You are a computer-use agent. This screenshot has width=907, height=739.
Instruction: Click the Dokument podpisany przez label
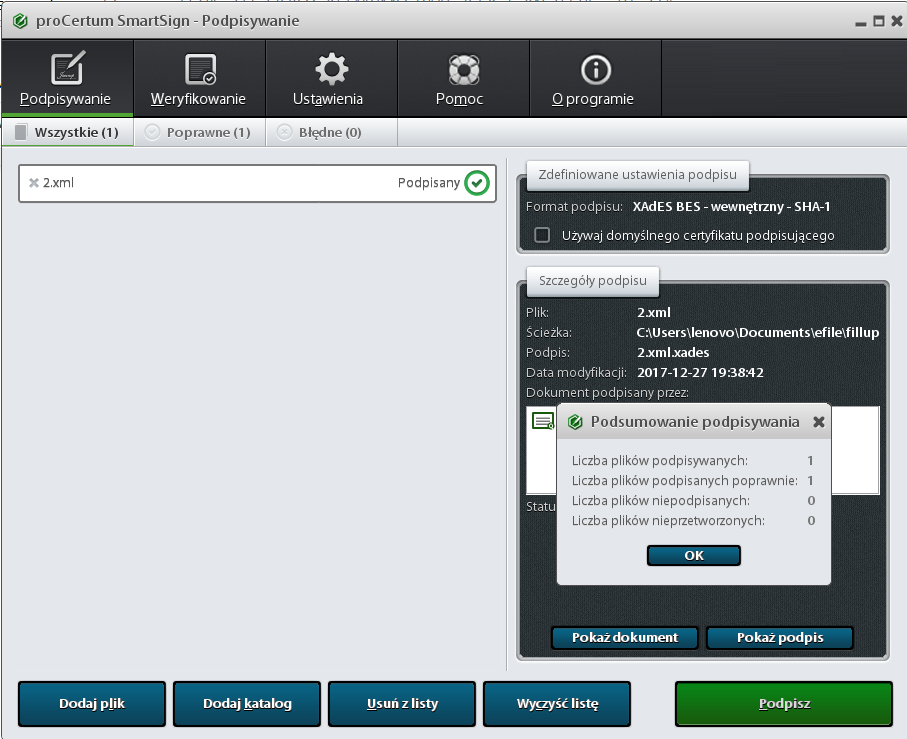tap(607, 393)
